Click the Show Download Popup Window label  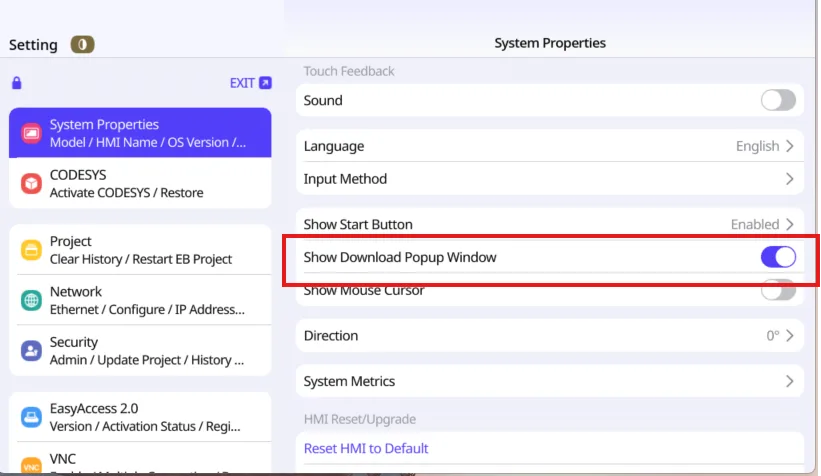tap(400, 257)
